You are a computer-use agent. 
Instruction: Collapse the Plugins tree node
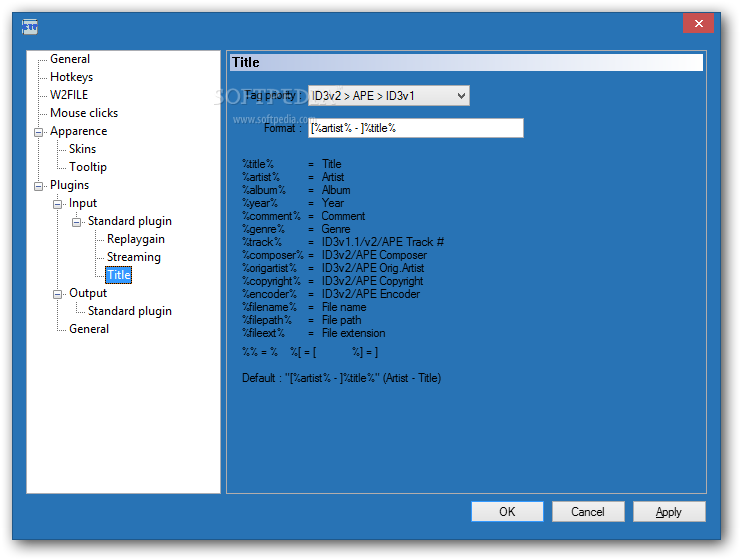tap(39, 186)
